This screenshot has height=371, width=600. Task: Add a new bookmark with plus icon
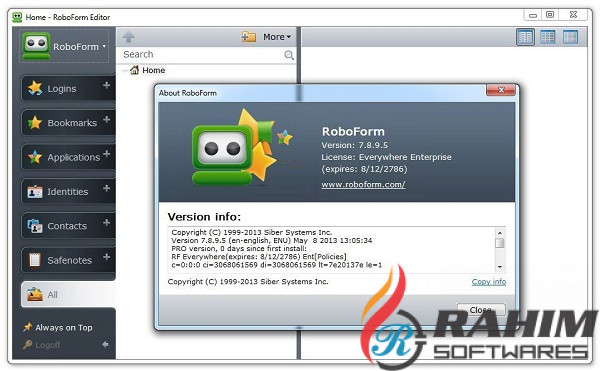(x=106, y=120)
